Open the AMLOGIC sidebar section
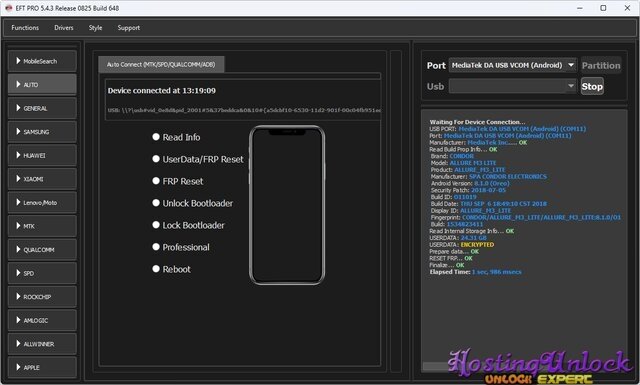 (42, 320)
